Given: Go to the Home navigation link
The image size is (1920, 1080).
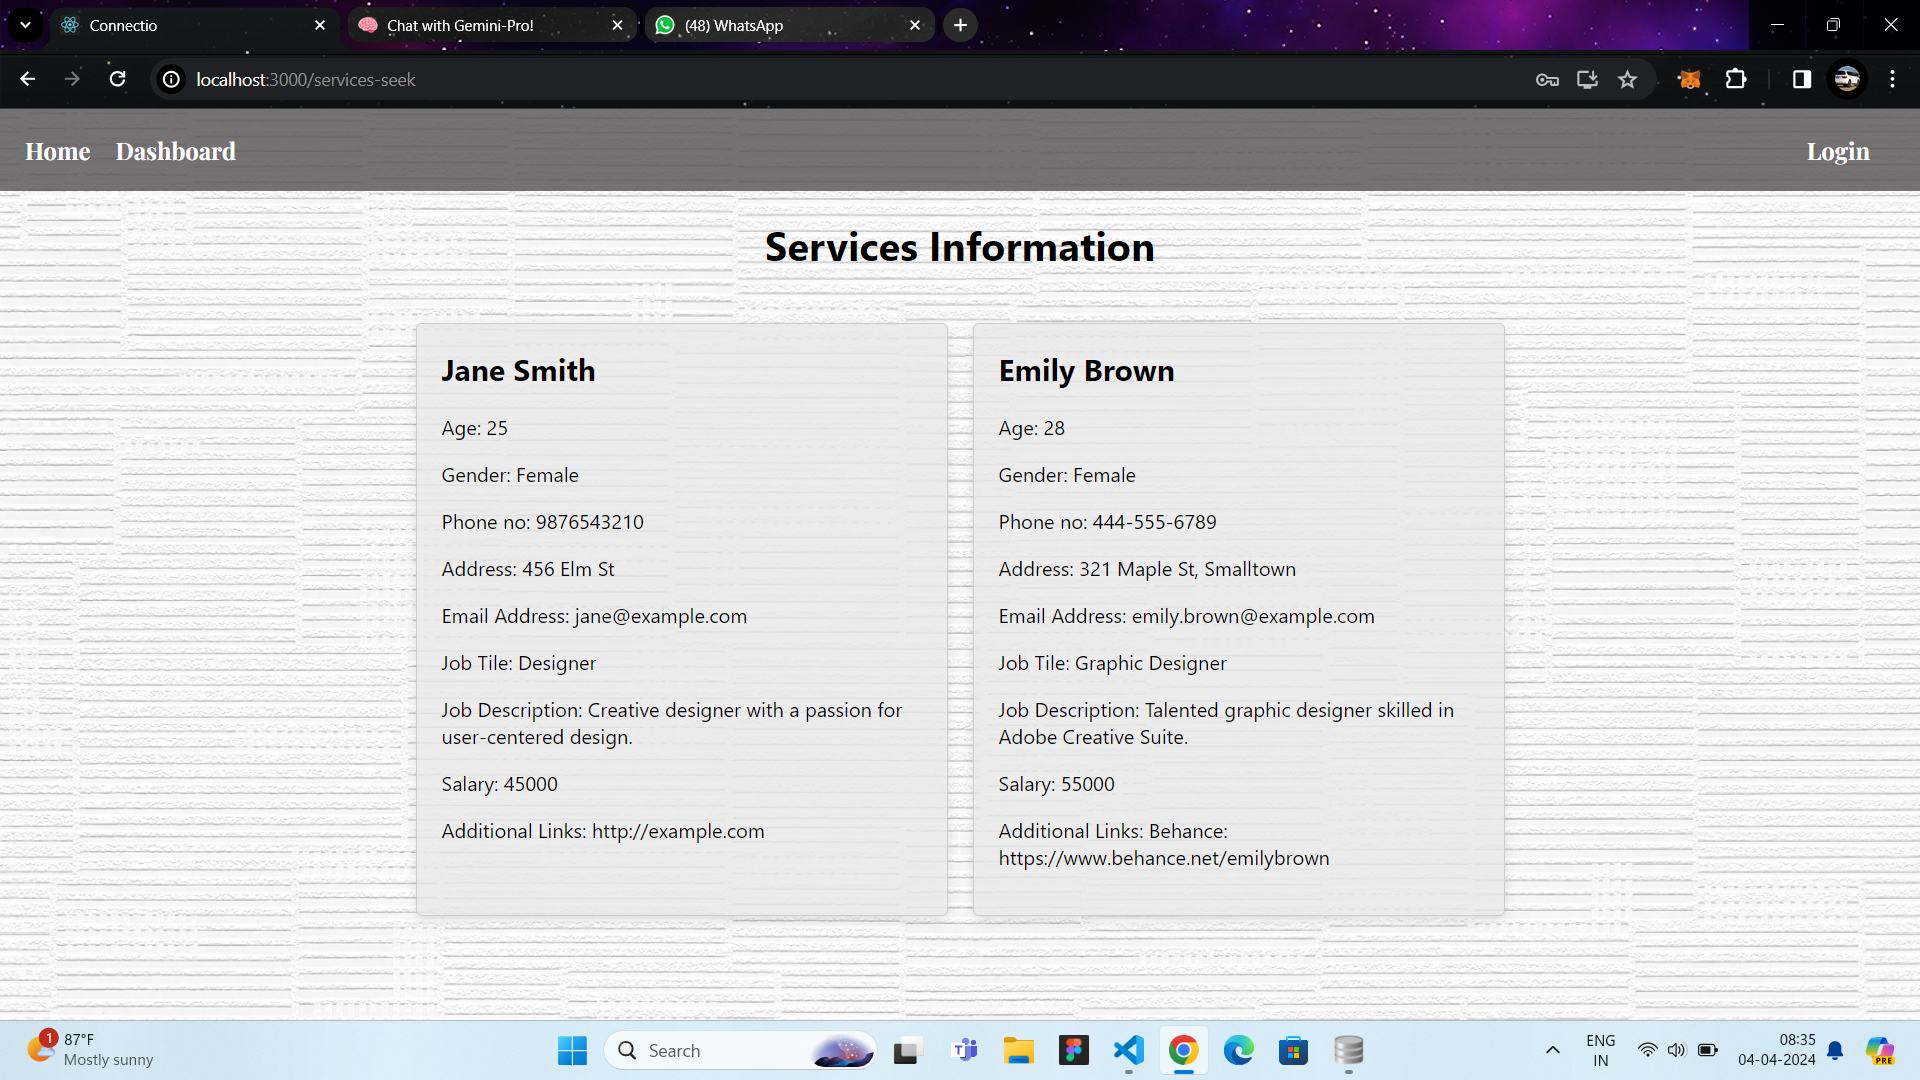Looking at the screenshot, I should pyautogui.click(x=57, y=151).
